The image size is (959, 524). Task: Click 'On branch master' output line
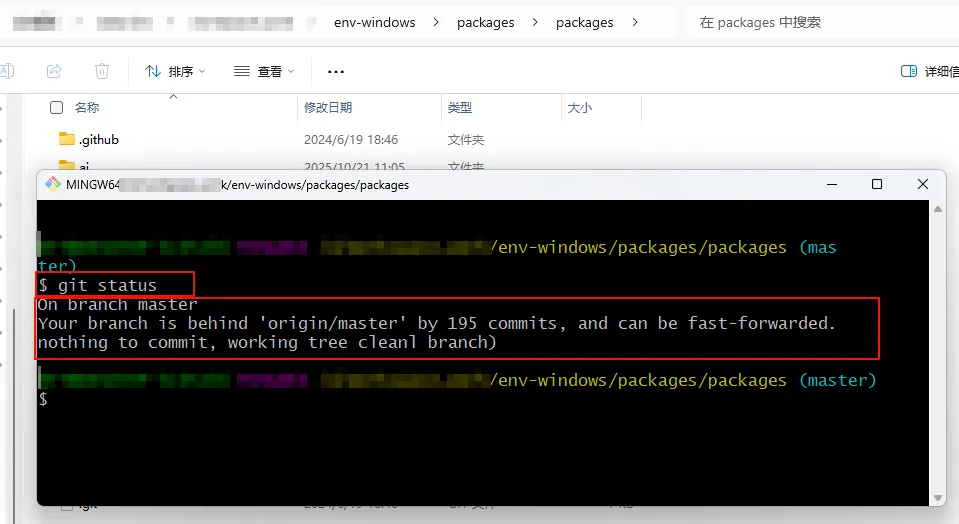tap(117, 304)
